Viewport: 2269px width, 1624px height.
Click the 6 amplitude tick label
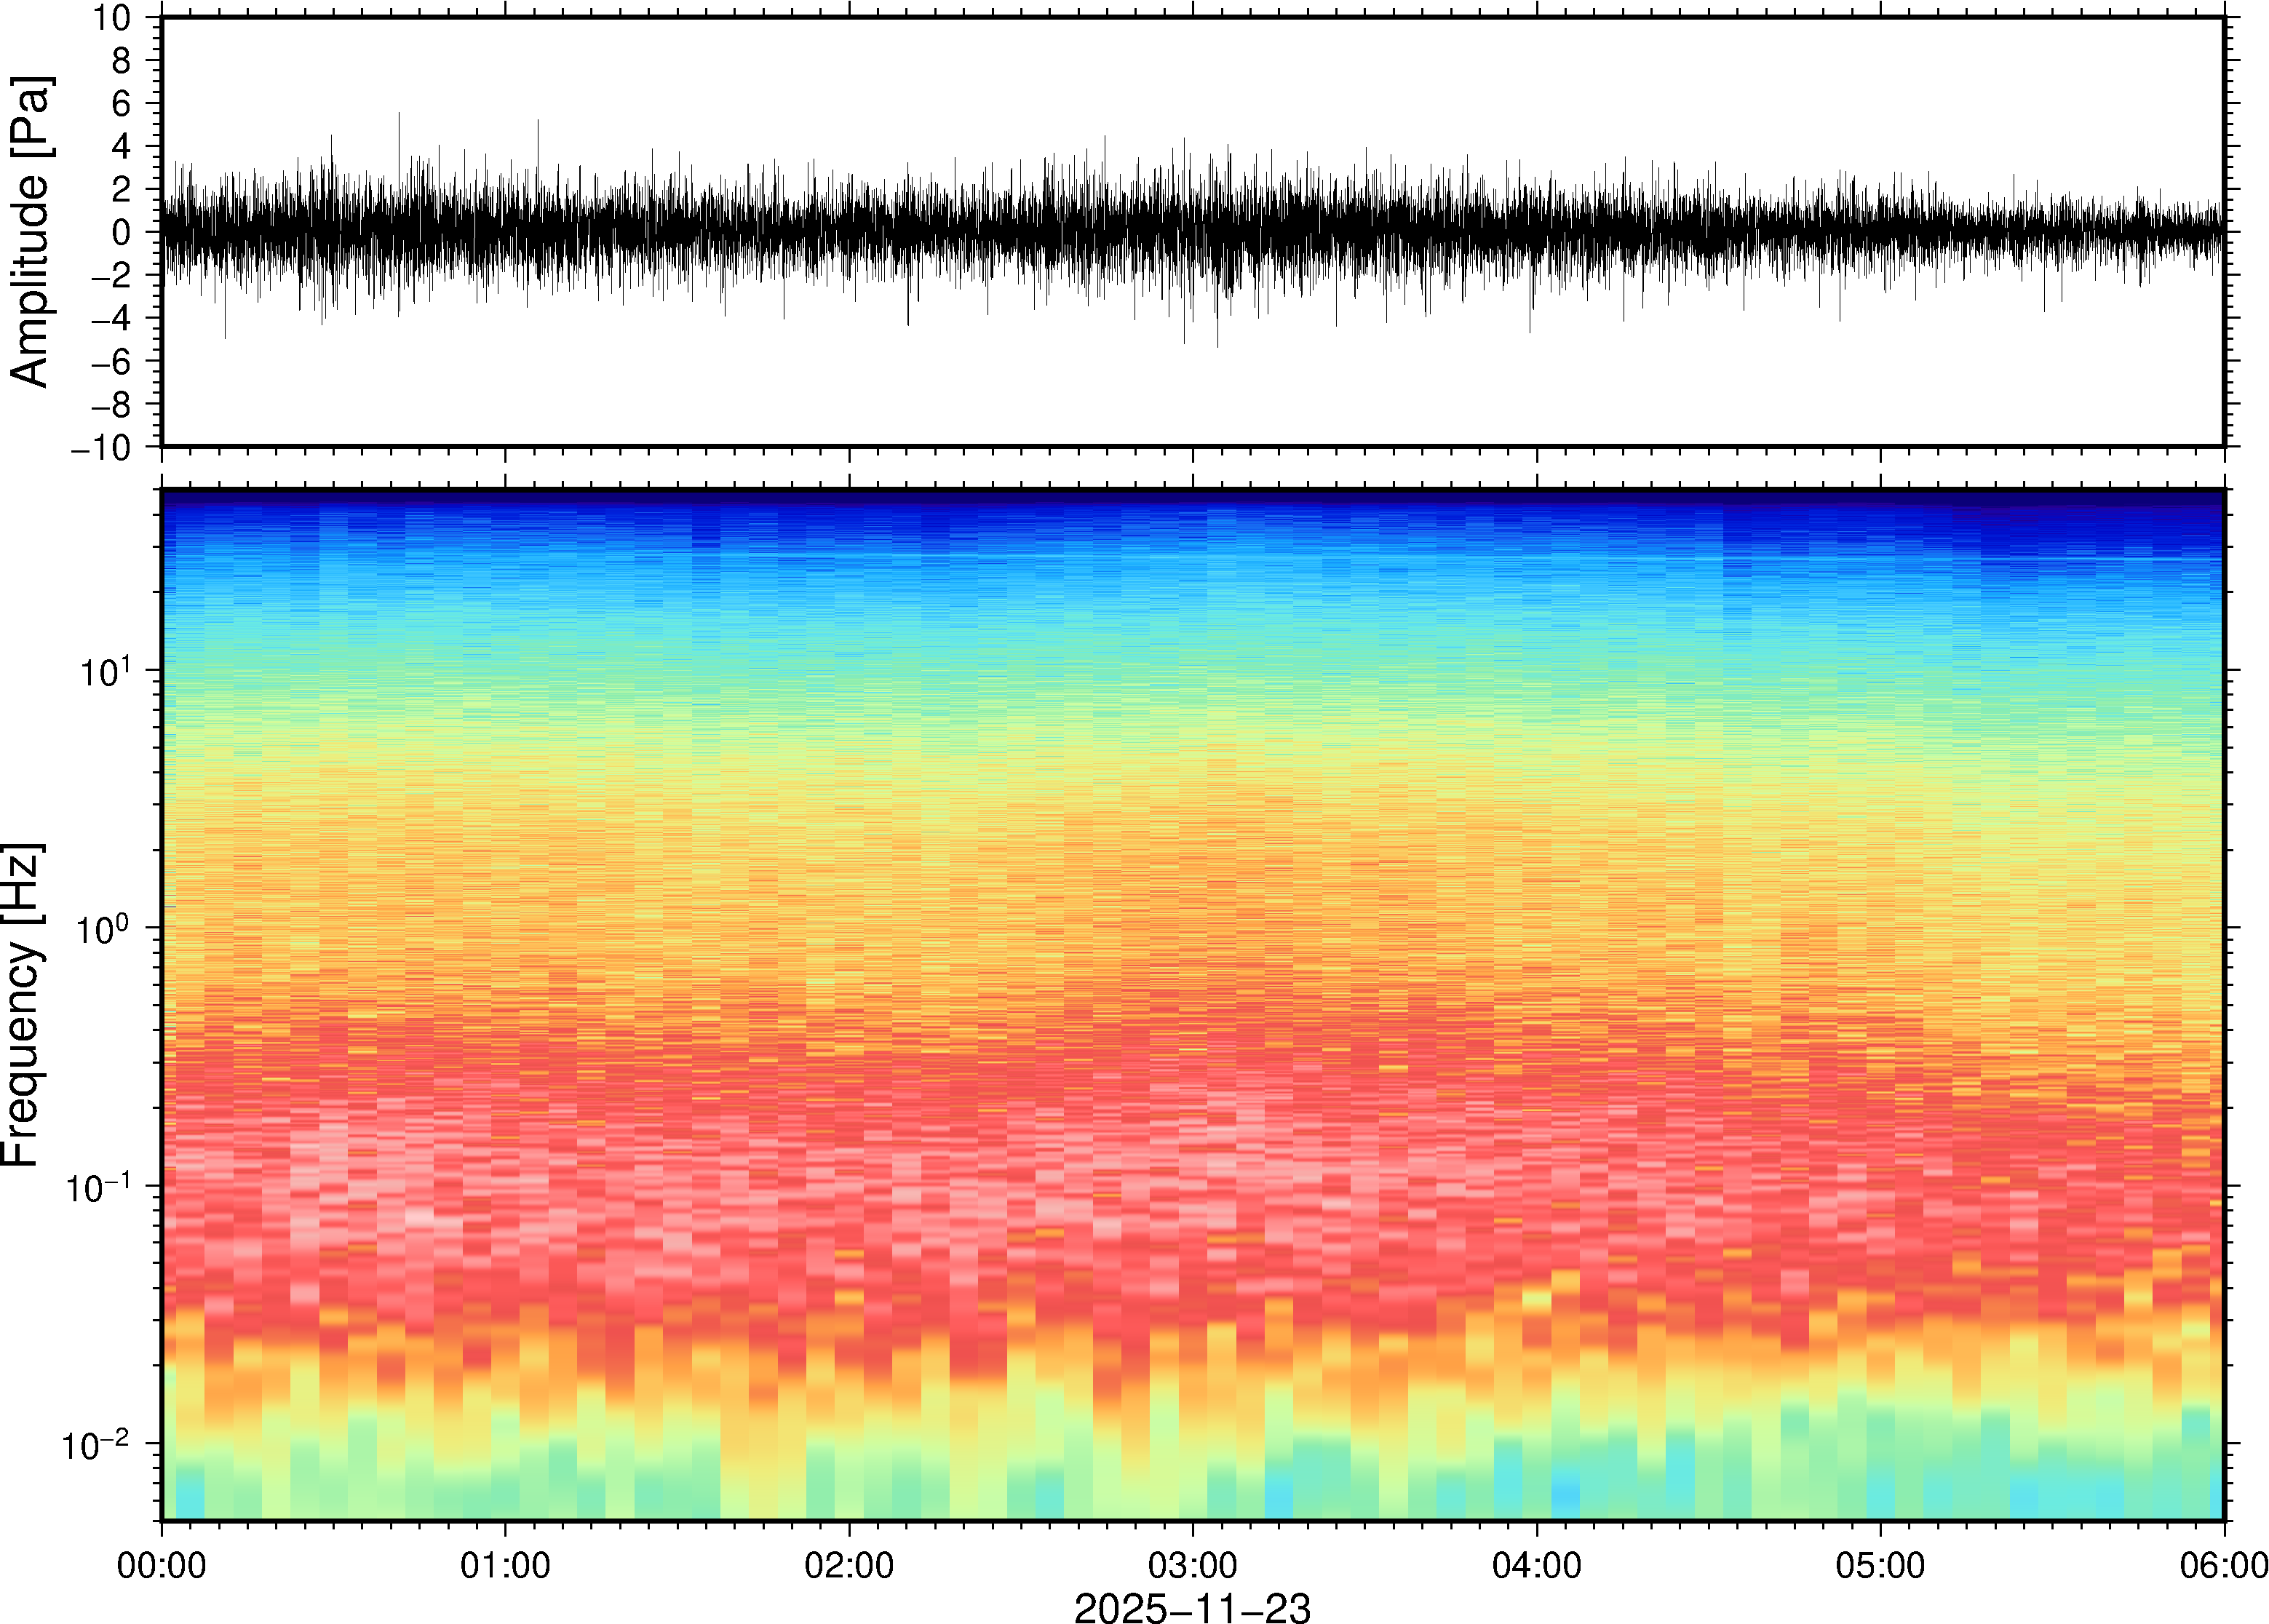(x=122, y=103)
